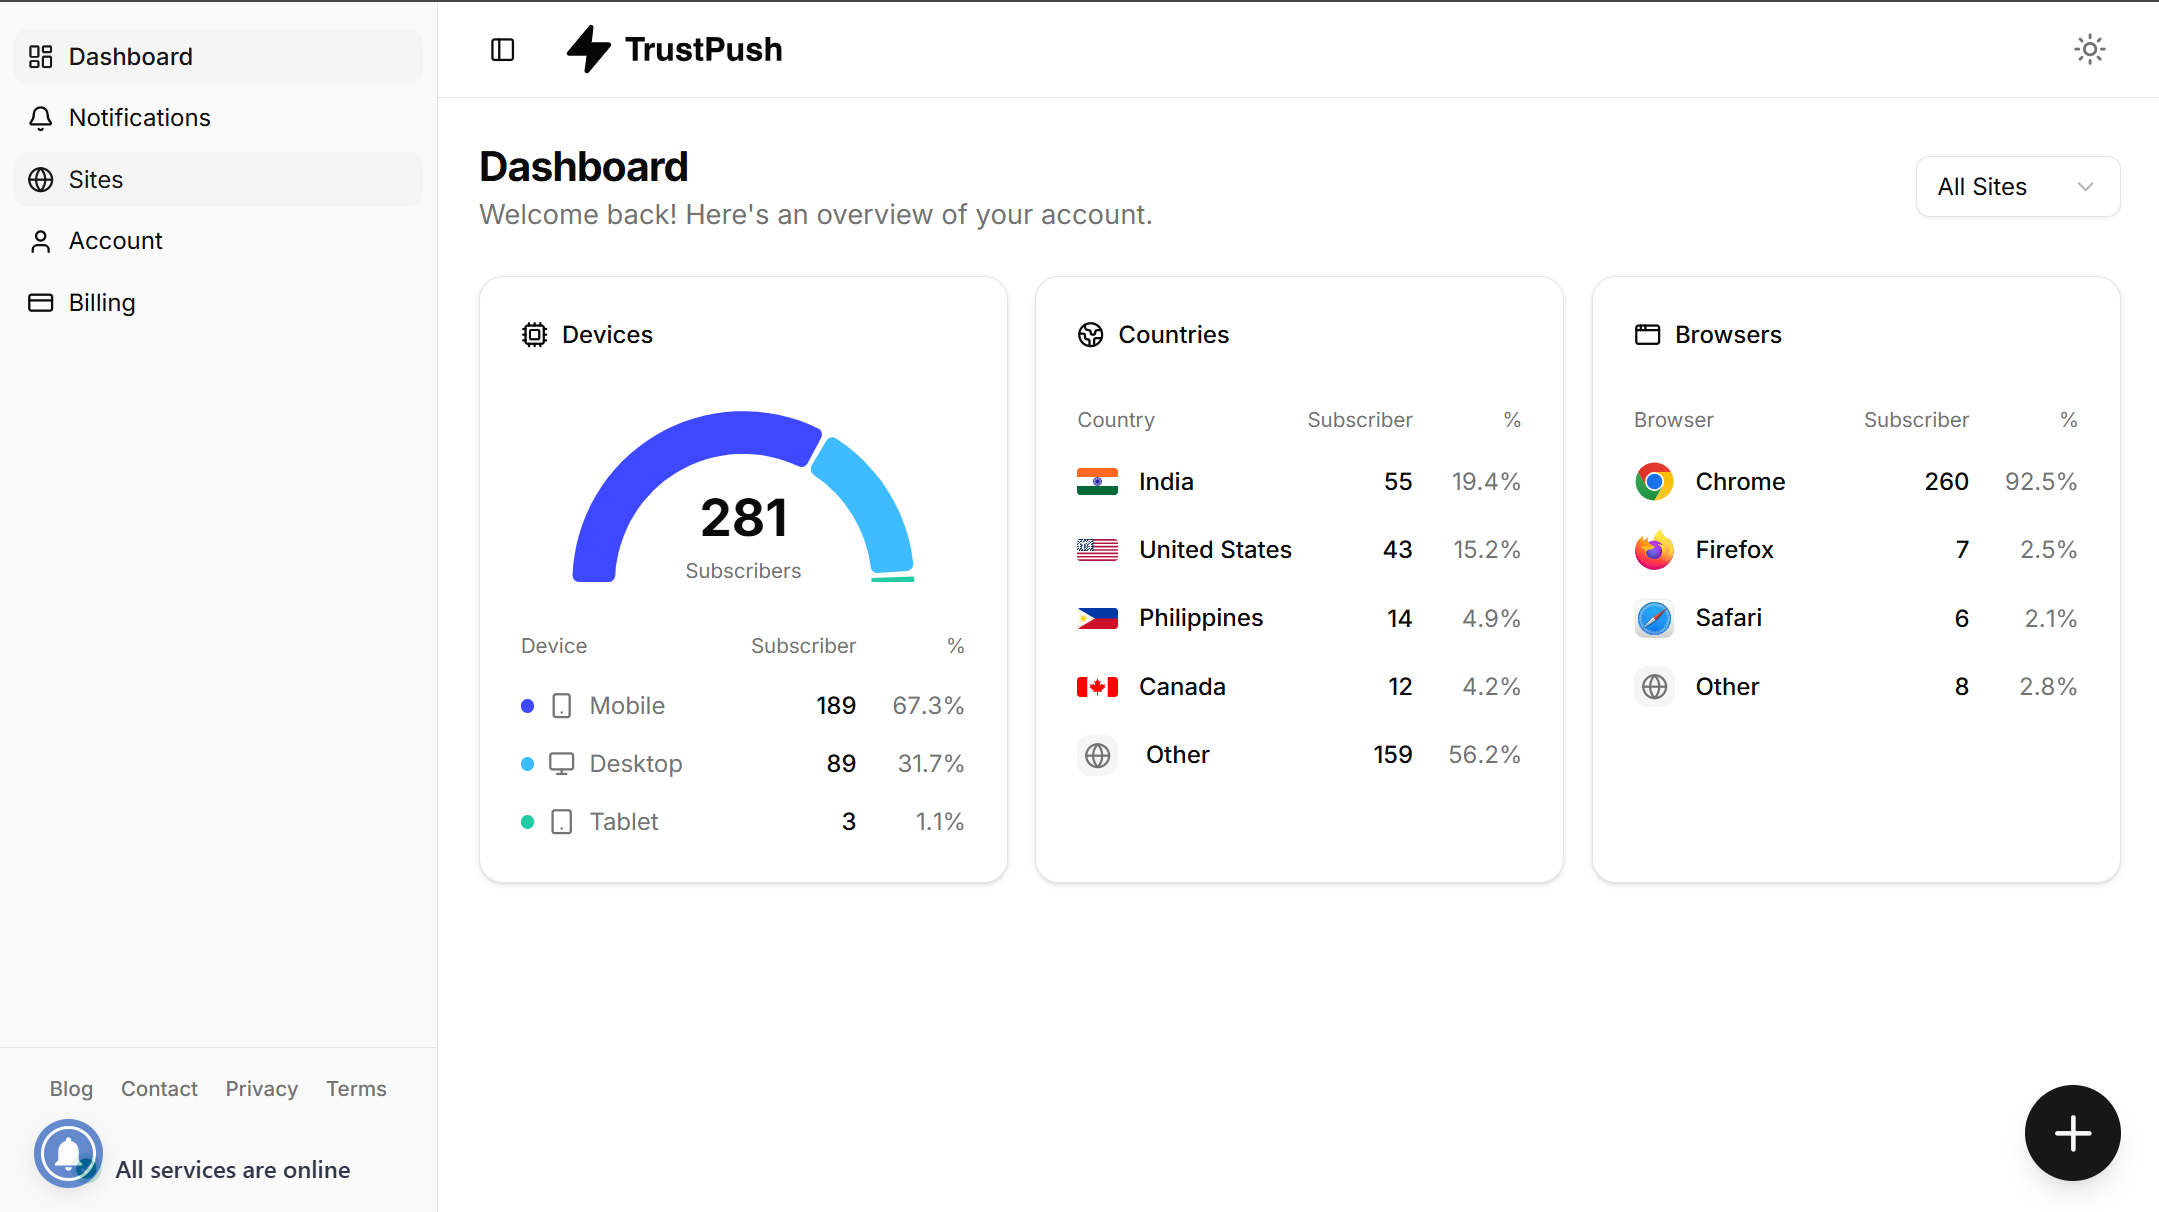
Task: Switch light/dark theme with sun icon
Action: coord(2089,49)
